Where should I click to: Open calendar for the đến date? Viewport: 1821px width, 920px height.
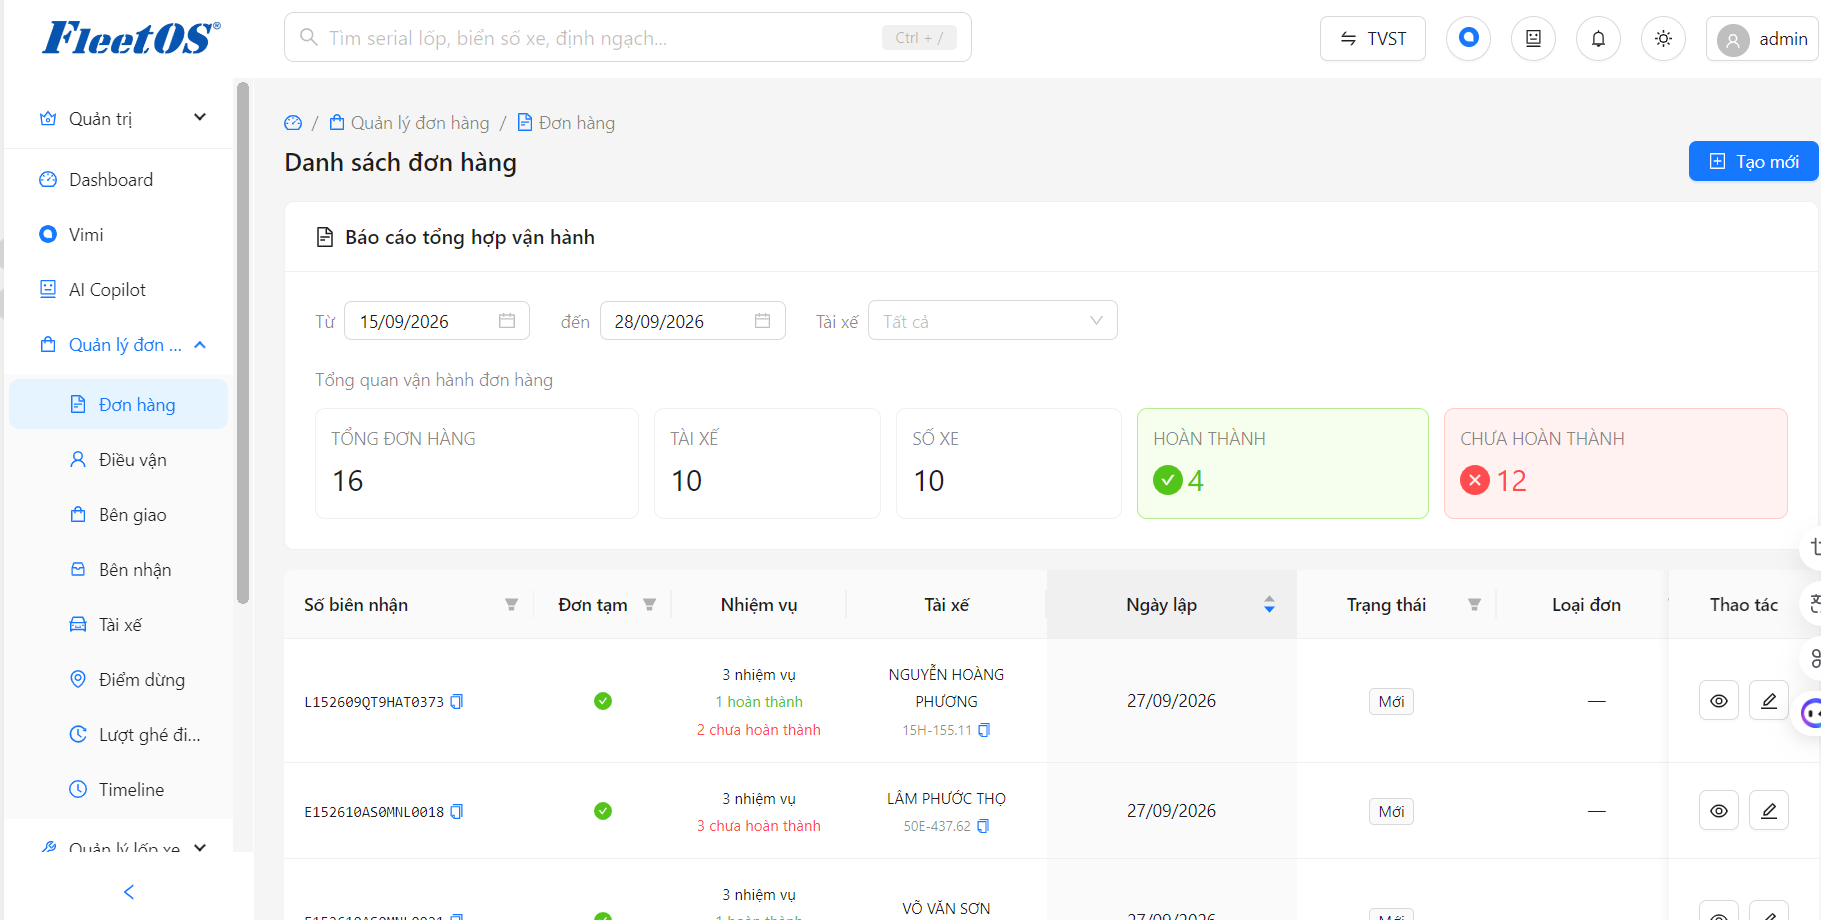click(763, 321)
